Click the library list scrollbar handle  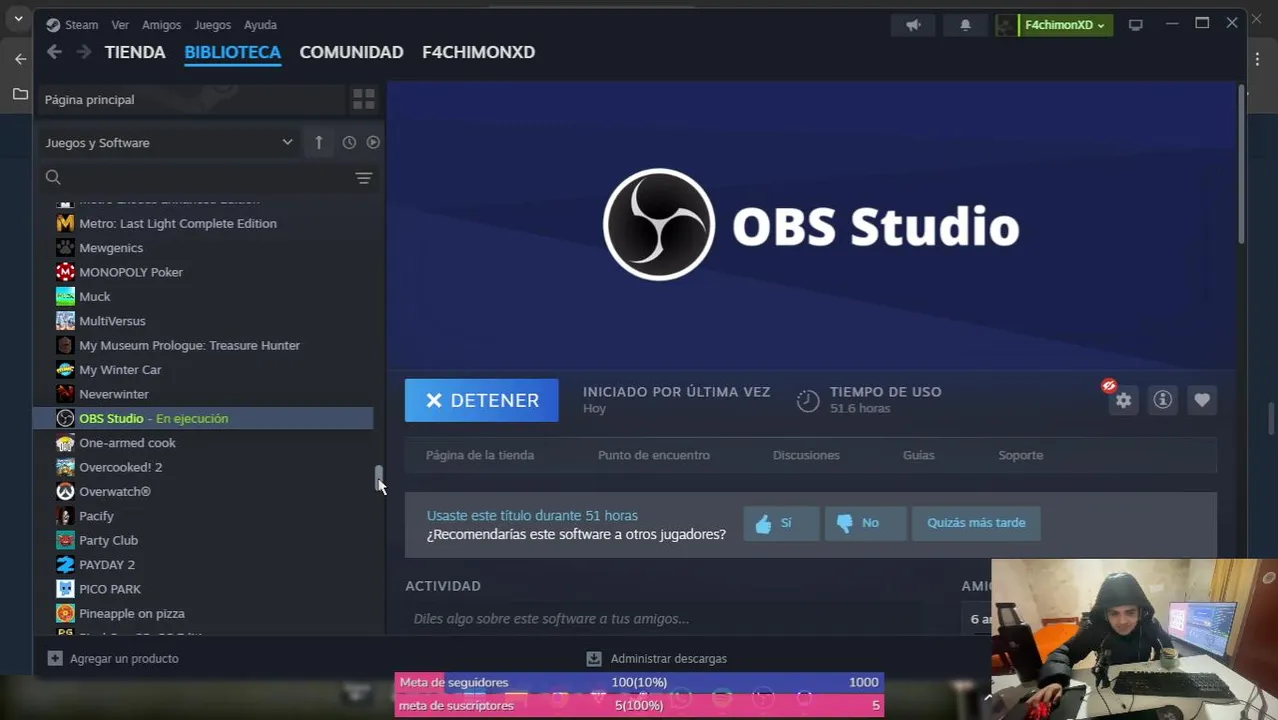tap(379, 479)
